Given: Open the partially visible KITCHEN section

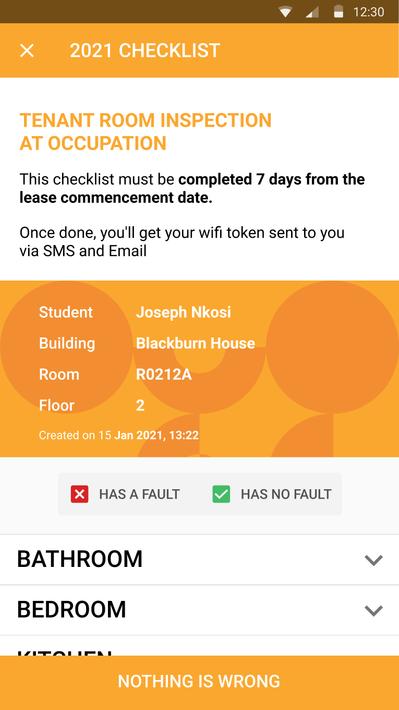Looking at the screenshot, I should 199,646.
